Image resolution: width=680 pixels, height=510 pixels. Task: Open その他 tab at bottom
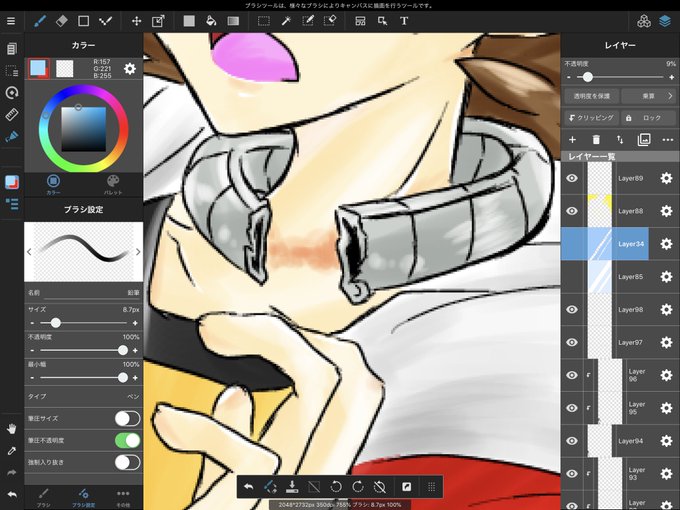pyautogui.click(x=123, y=498)
